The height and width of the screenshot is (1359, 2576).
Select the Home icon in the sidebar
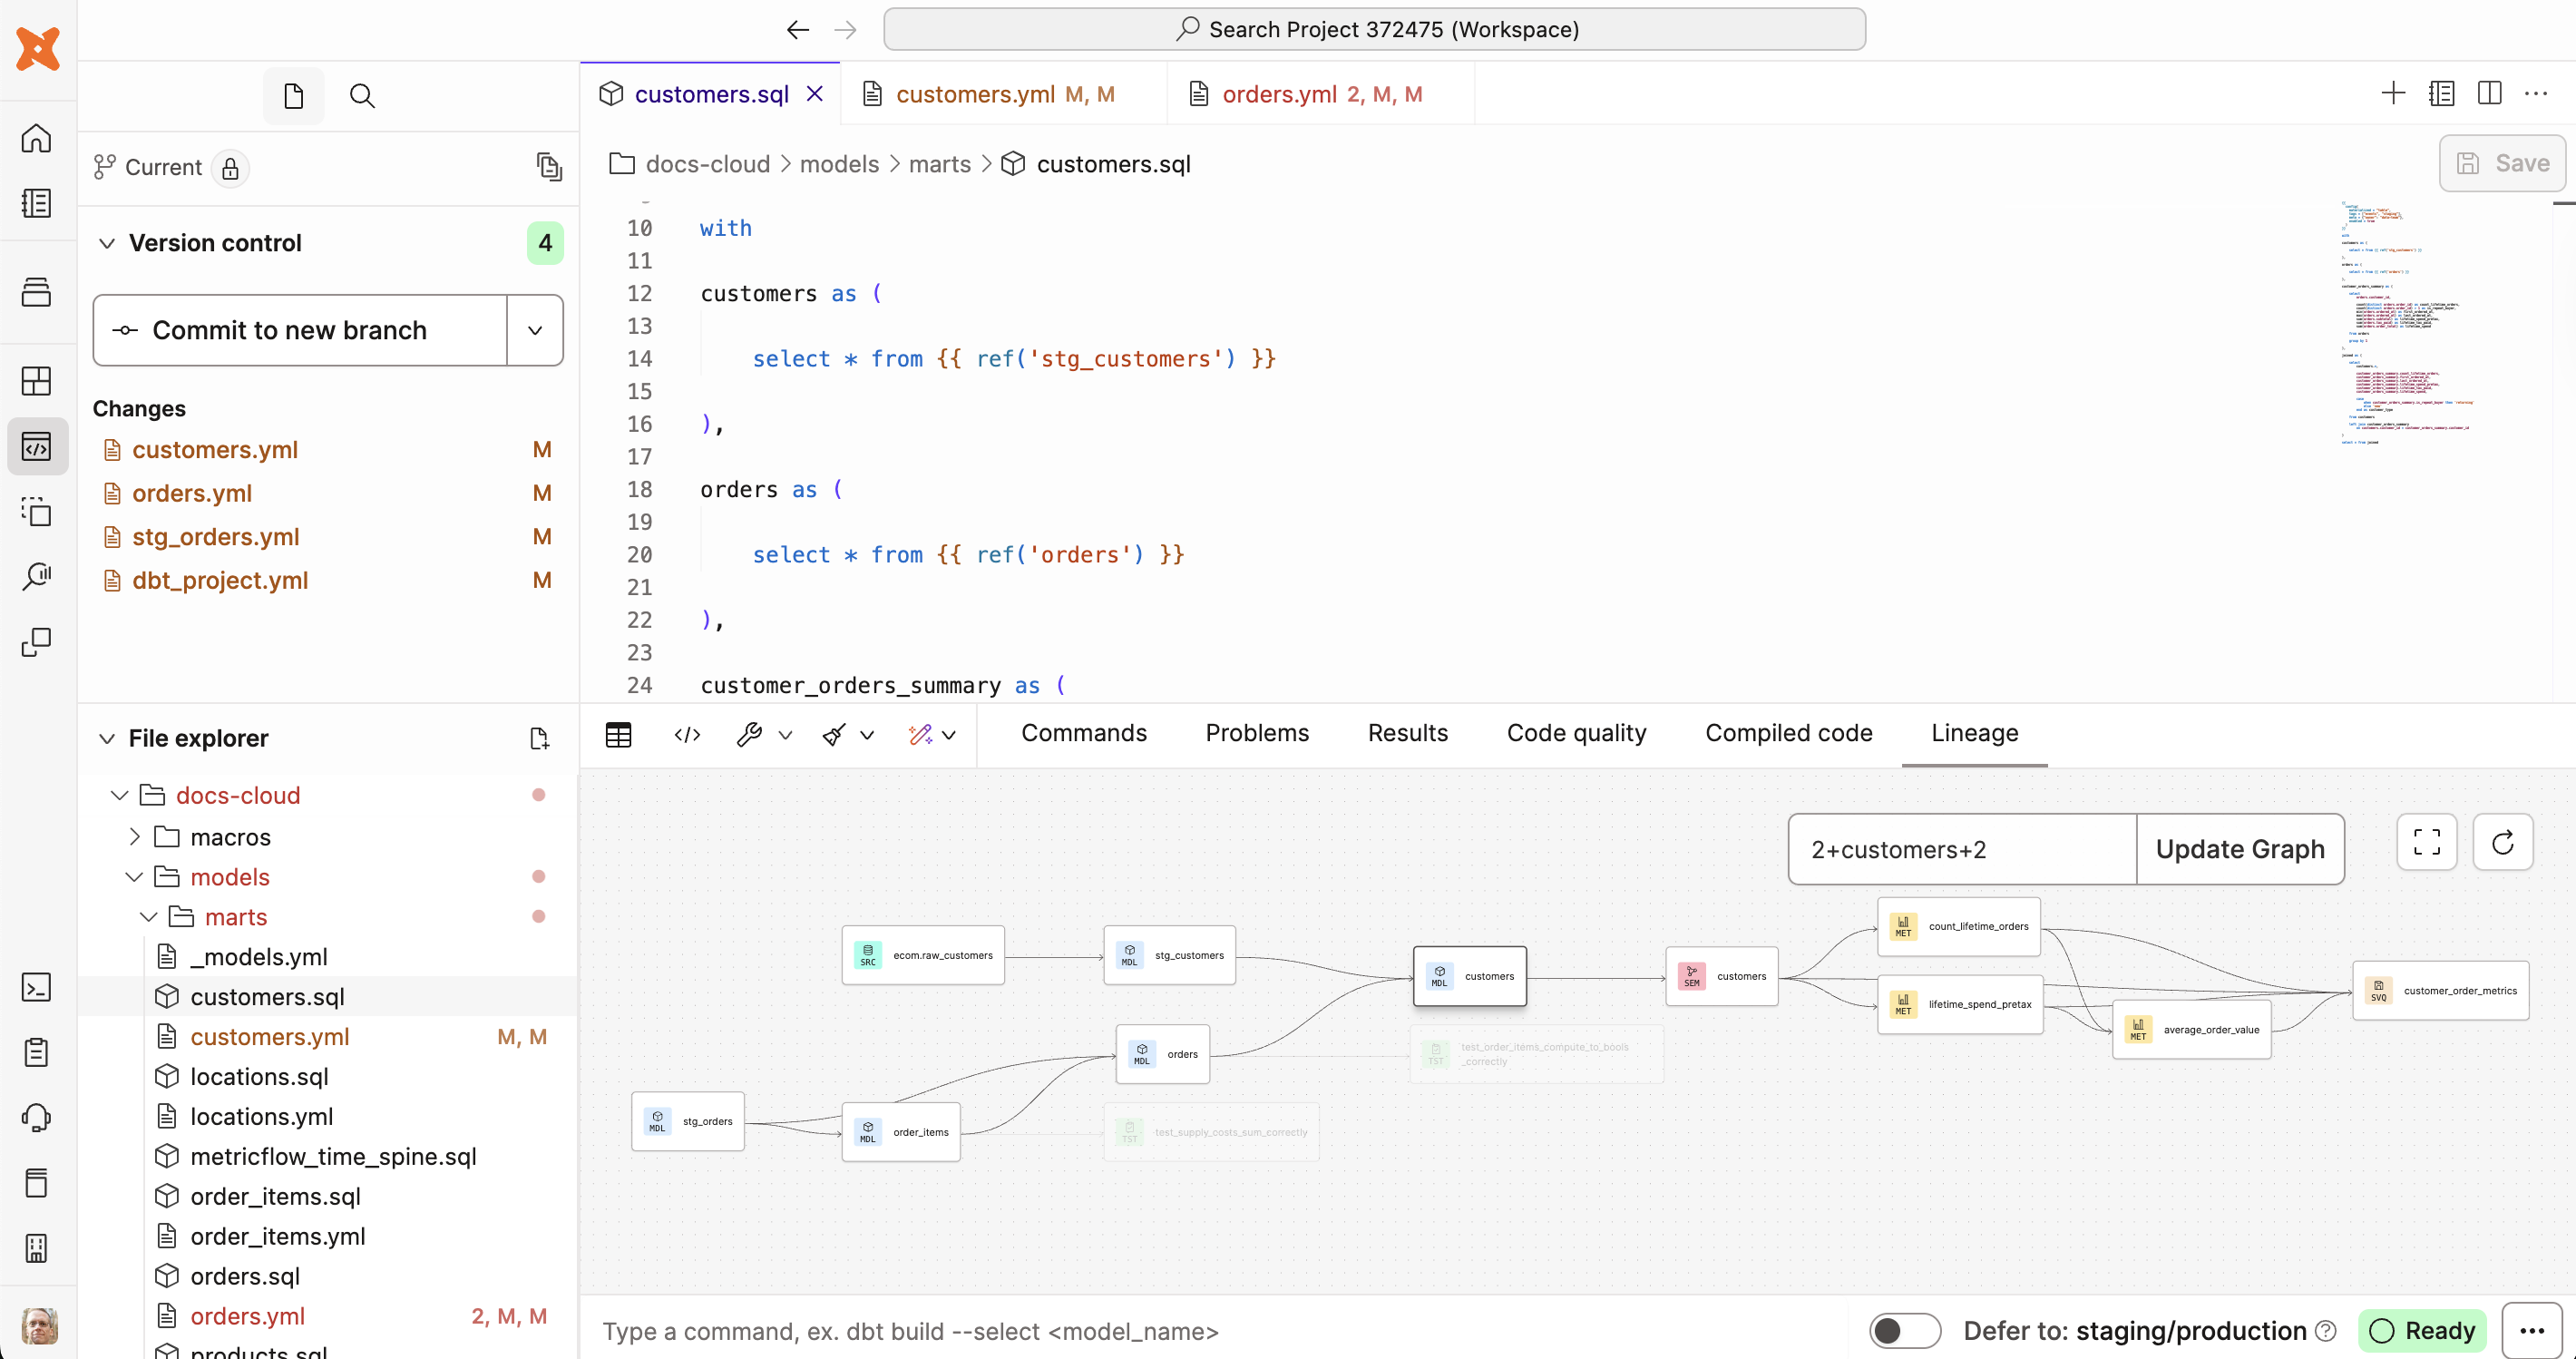click(x=37, y=139)
